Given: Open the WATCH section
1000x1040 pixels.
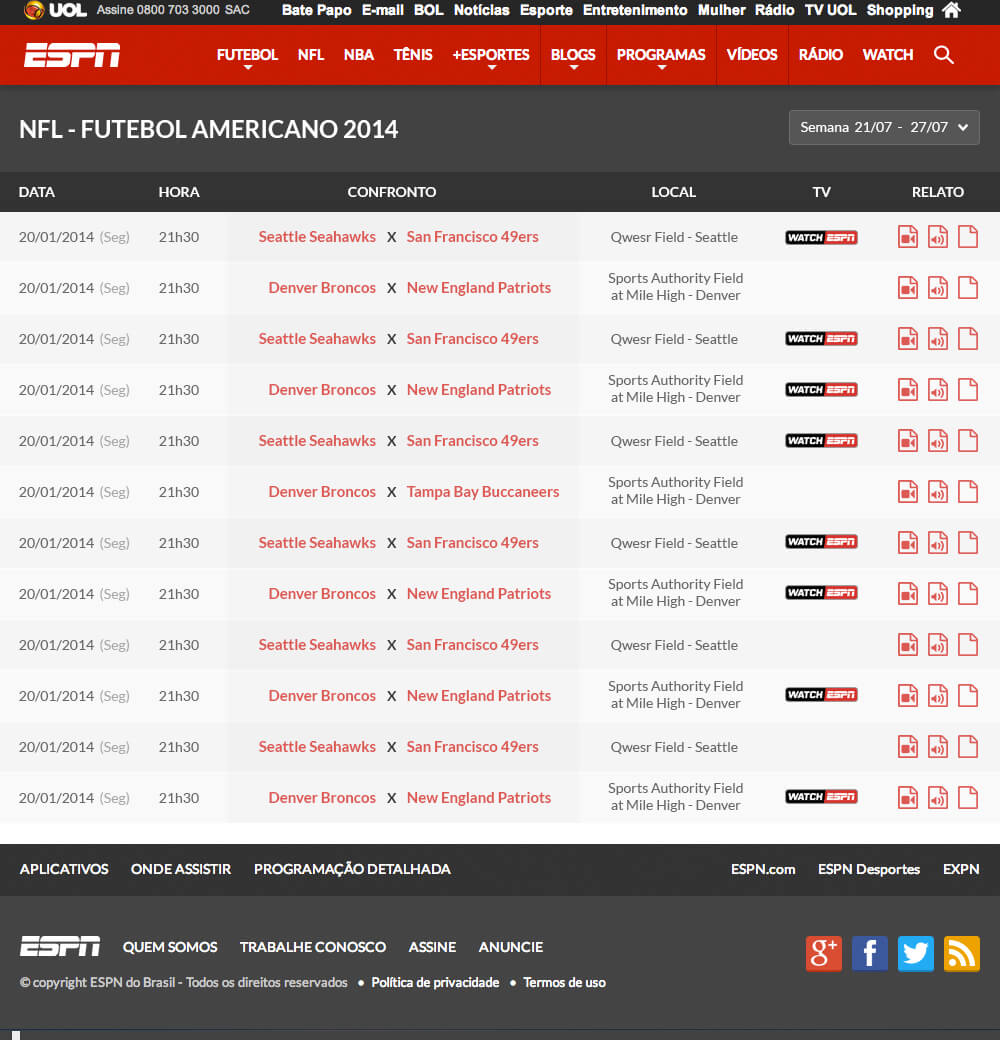Looking at the screenshot, I should point(888,55).
